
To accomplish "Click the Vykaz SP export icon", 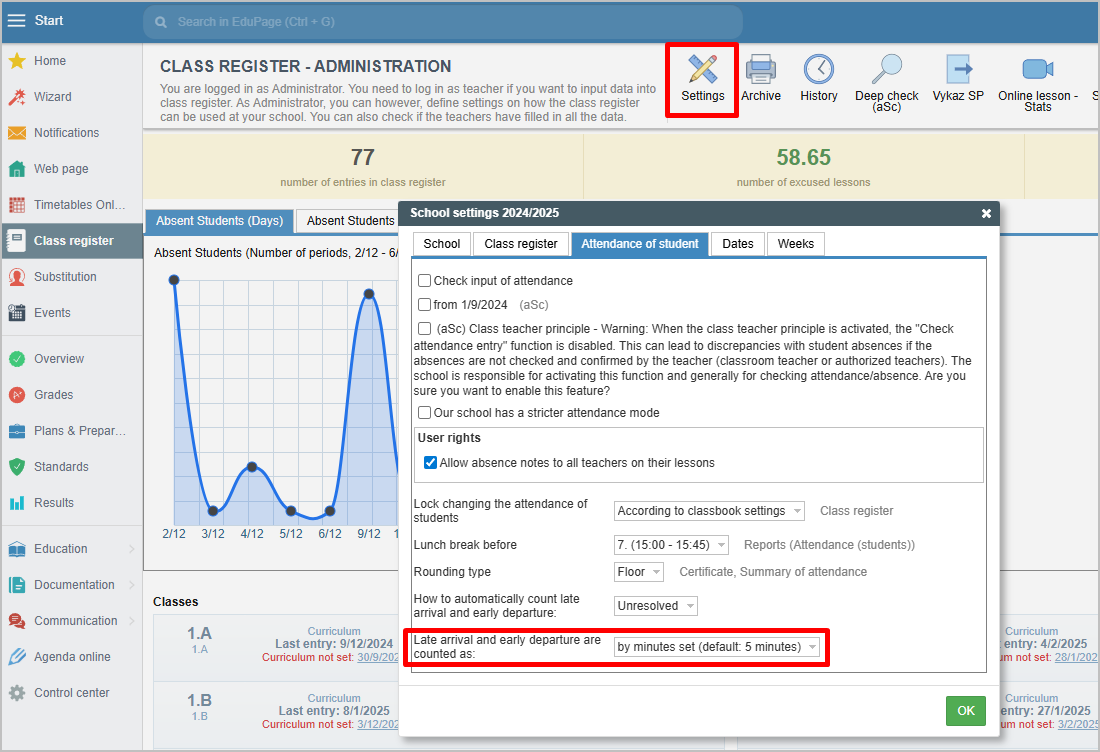I will click(x=958, y=70).
